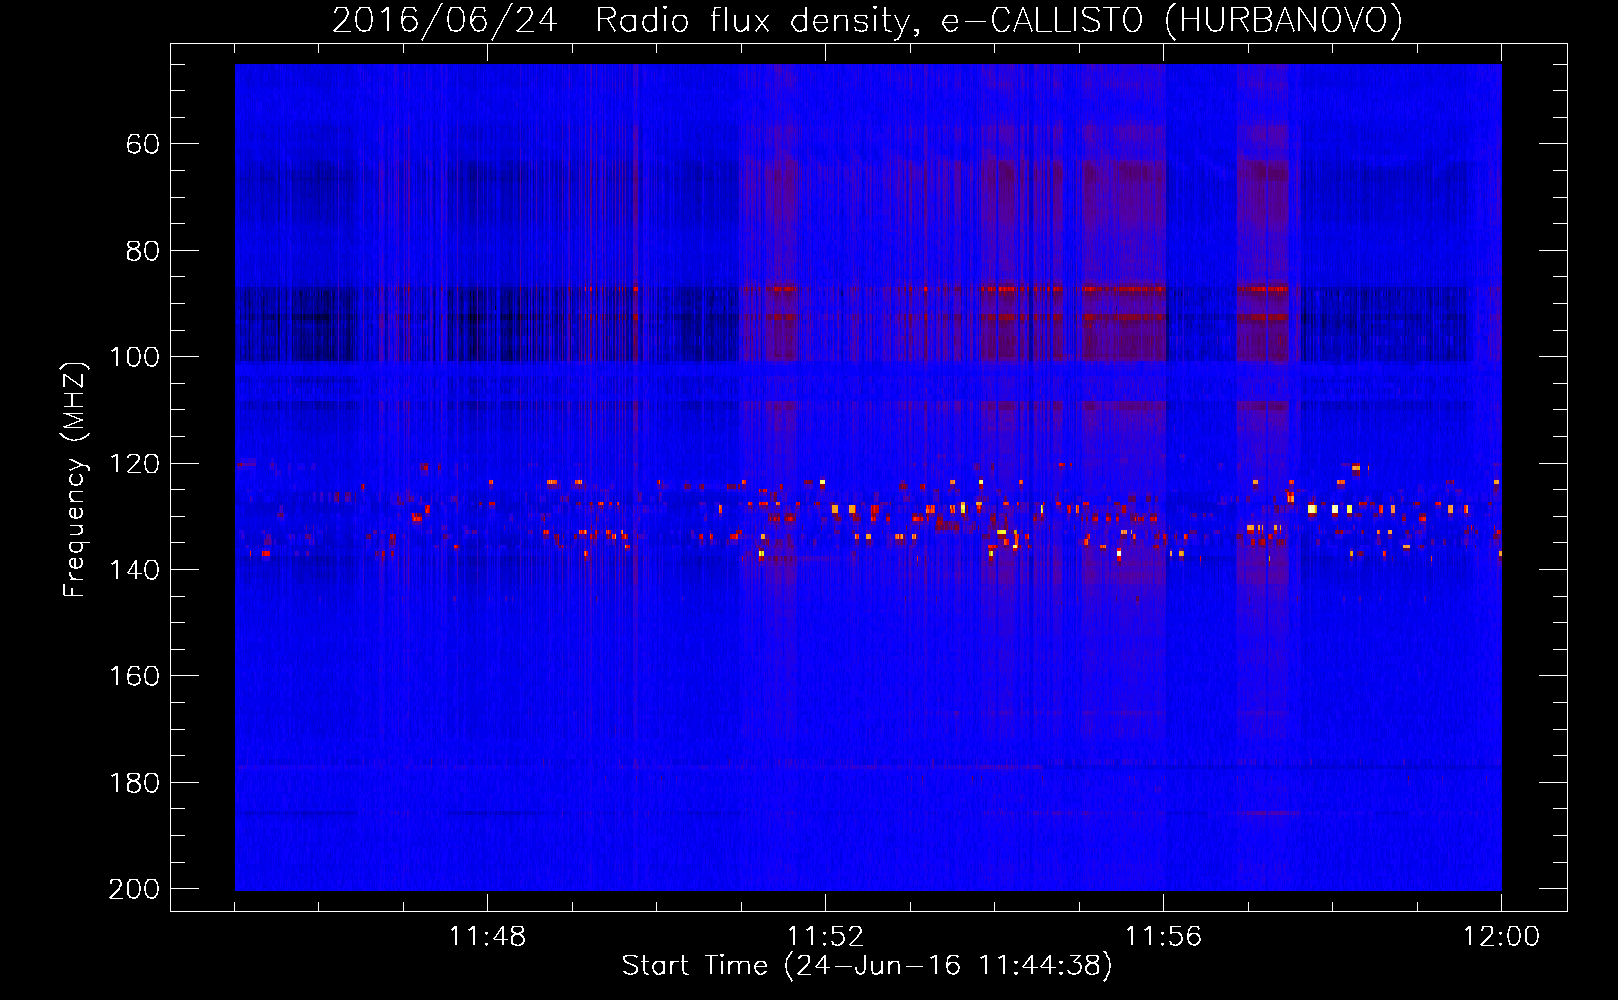Click the 'Start Time (24-Jun-16 11:44:38)' axis label
Screen dimensions: 1618x1000
tap(867, 966)
